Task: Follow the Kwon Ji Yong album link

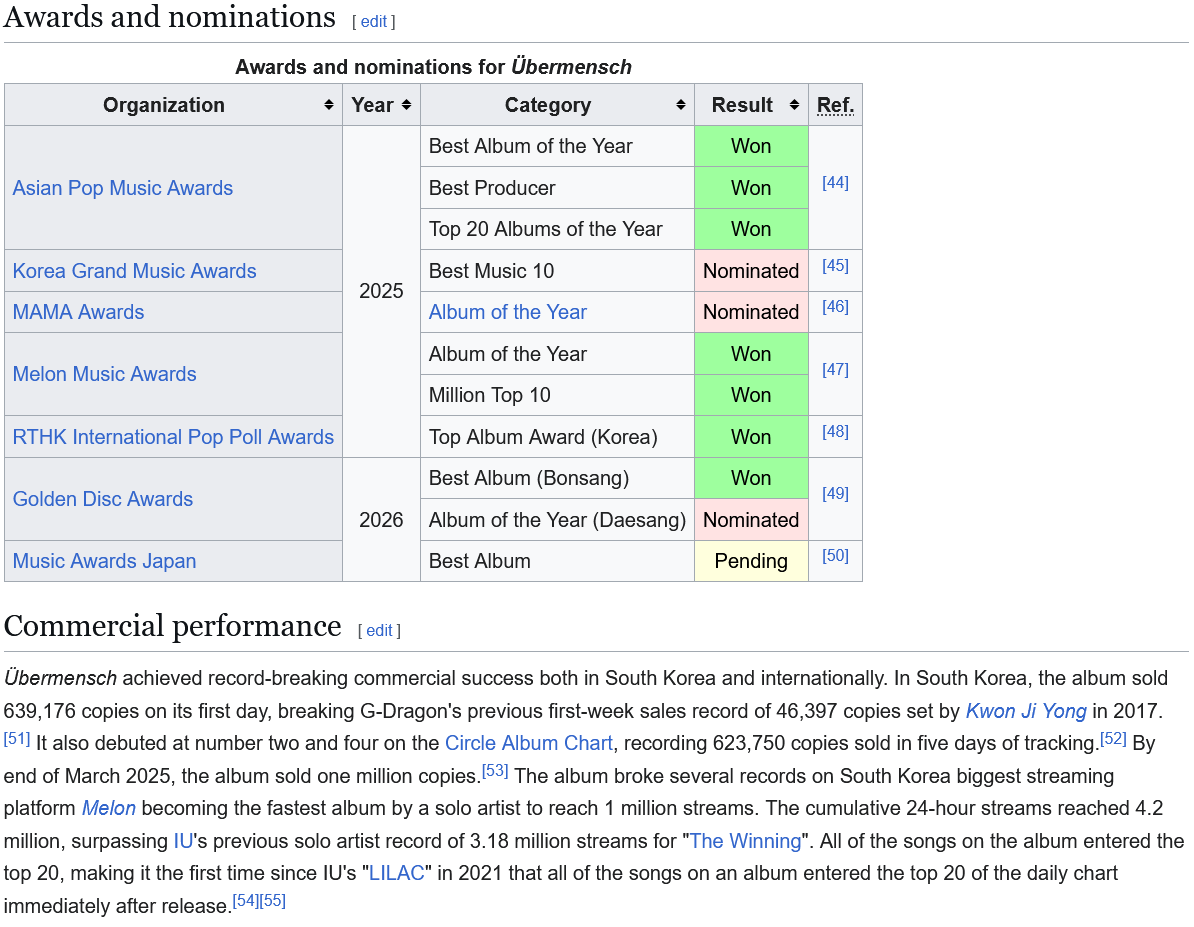Action: [1026, 711]
